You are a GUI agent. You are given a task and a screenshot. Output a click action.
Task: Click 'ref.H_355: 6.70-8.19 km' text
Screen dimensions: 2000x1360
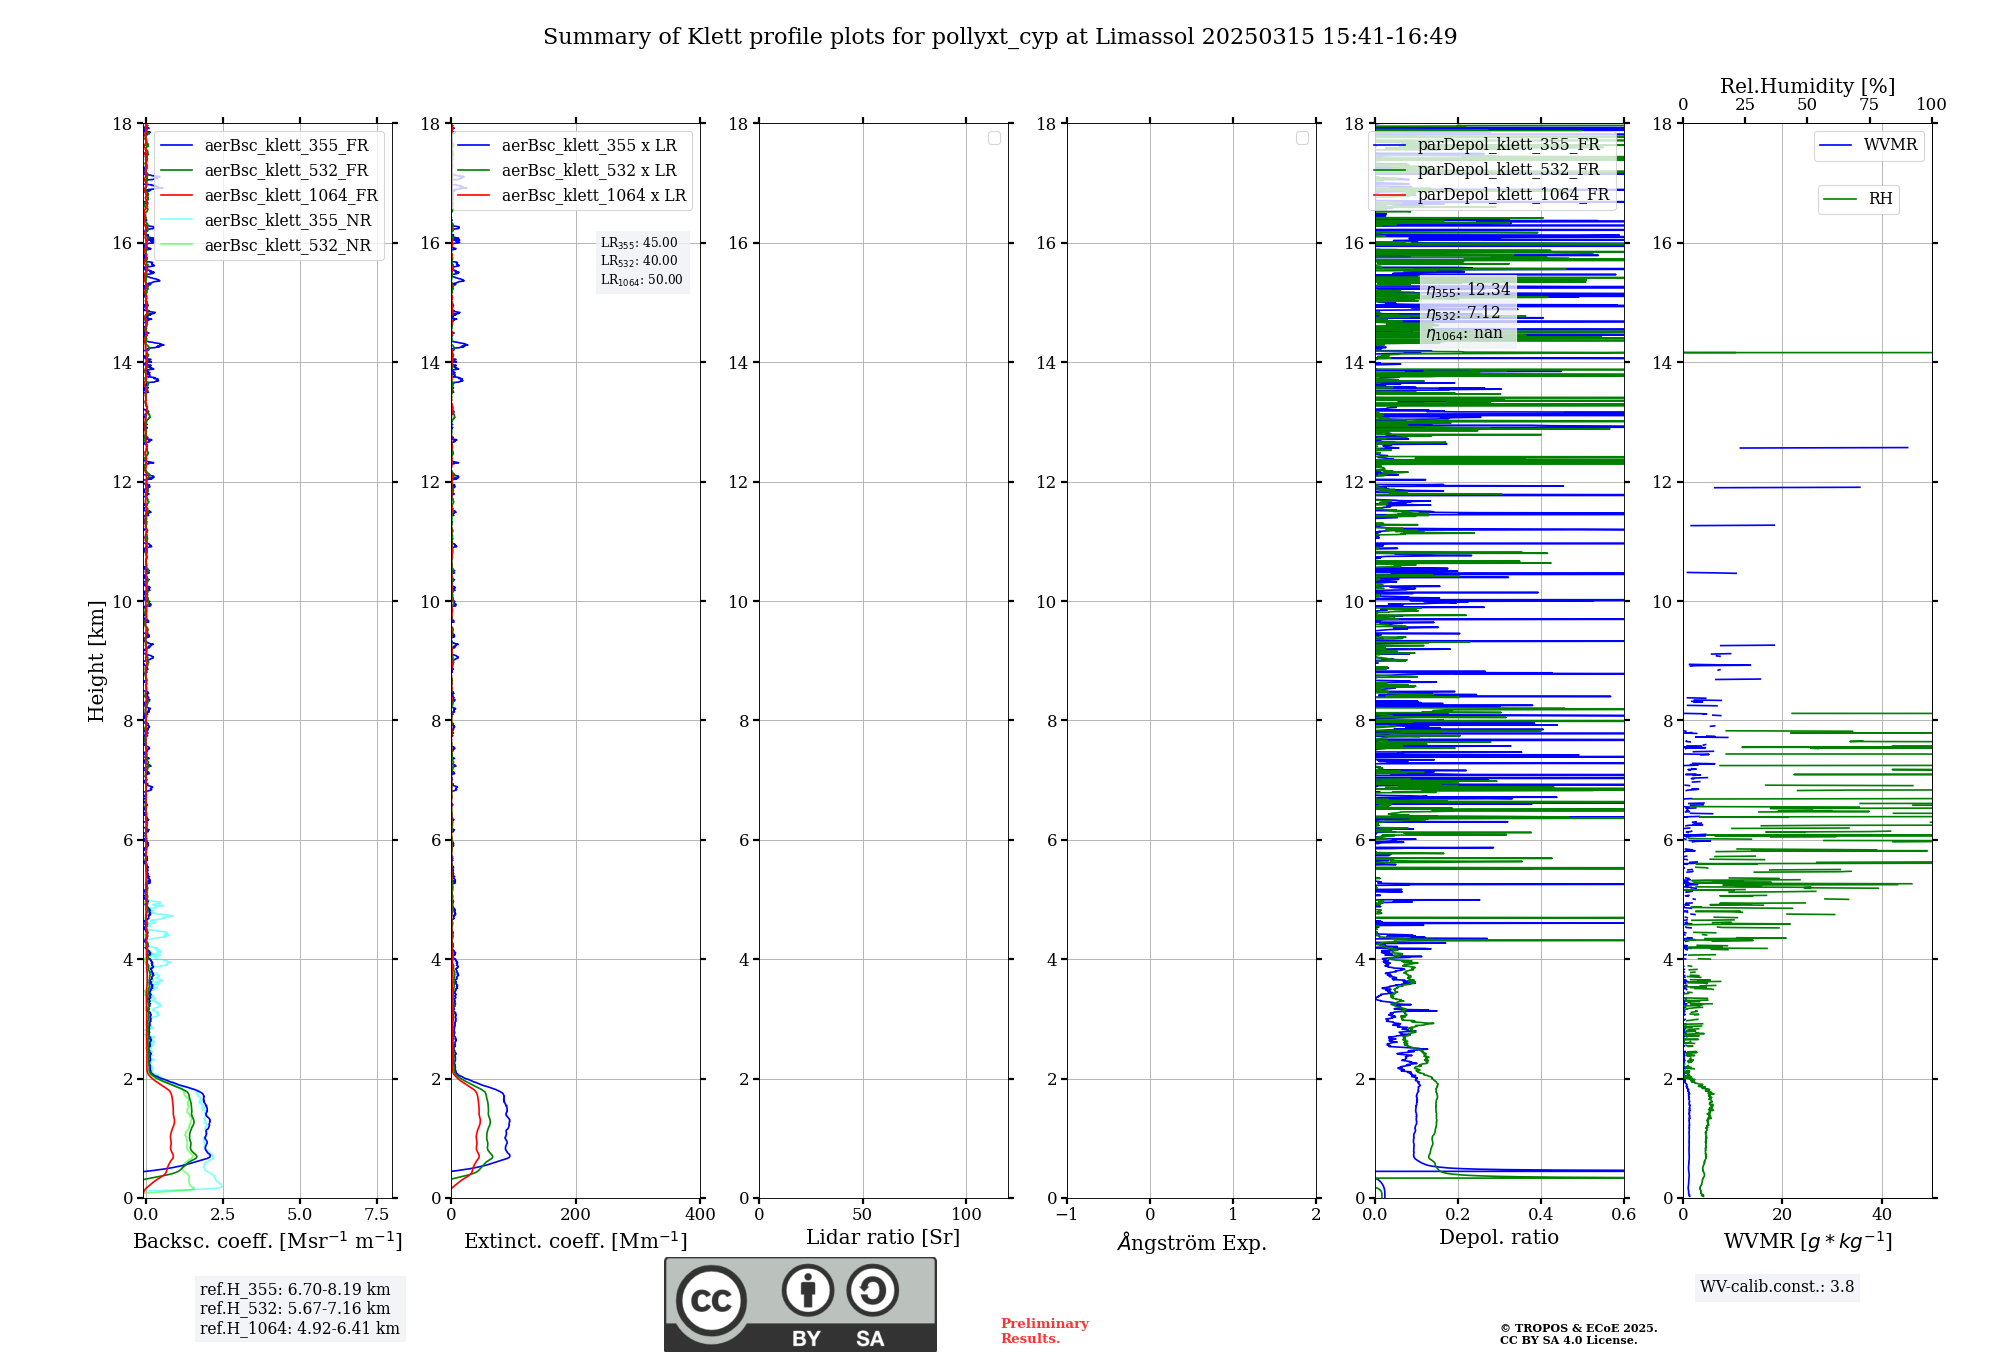point(295,1290)
